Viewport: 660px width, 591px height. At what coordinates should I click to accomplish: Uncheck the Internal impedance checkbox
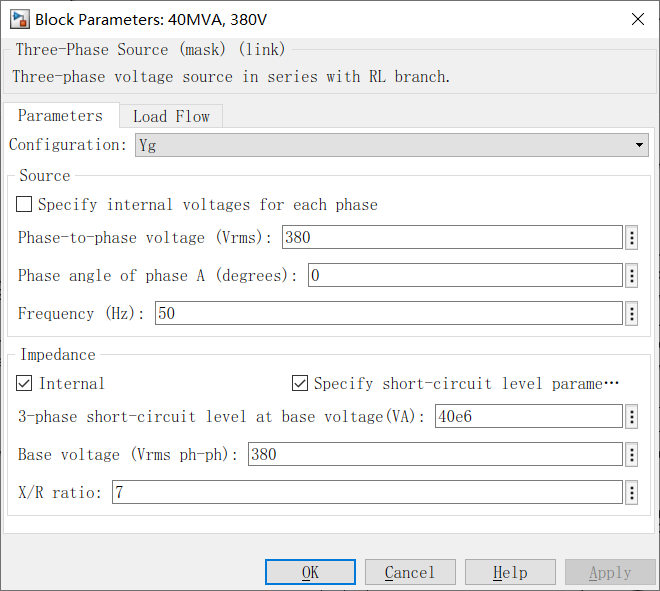coord(25,383)
